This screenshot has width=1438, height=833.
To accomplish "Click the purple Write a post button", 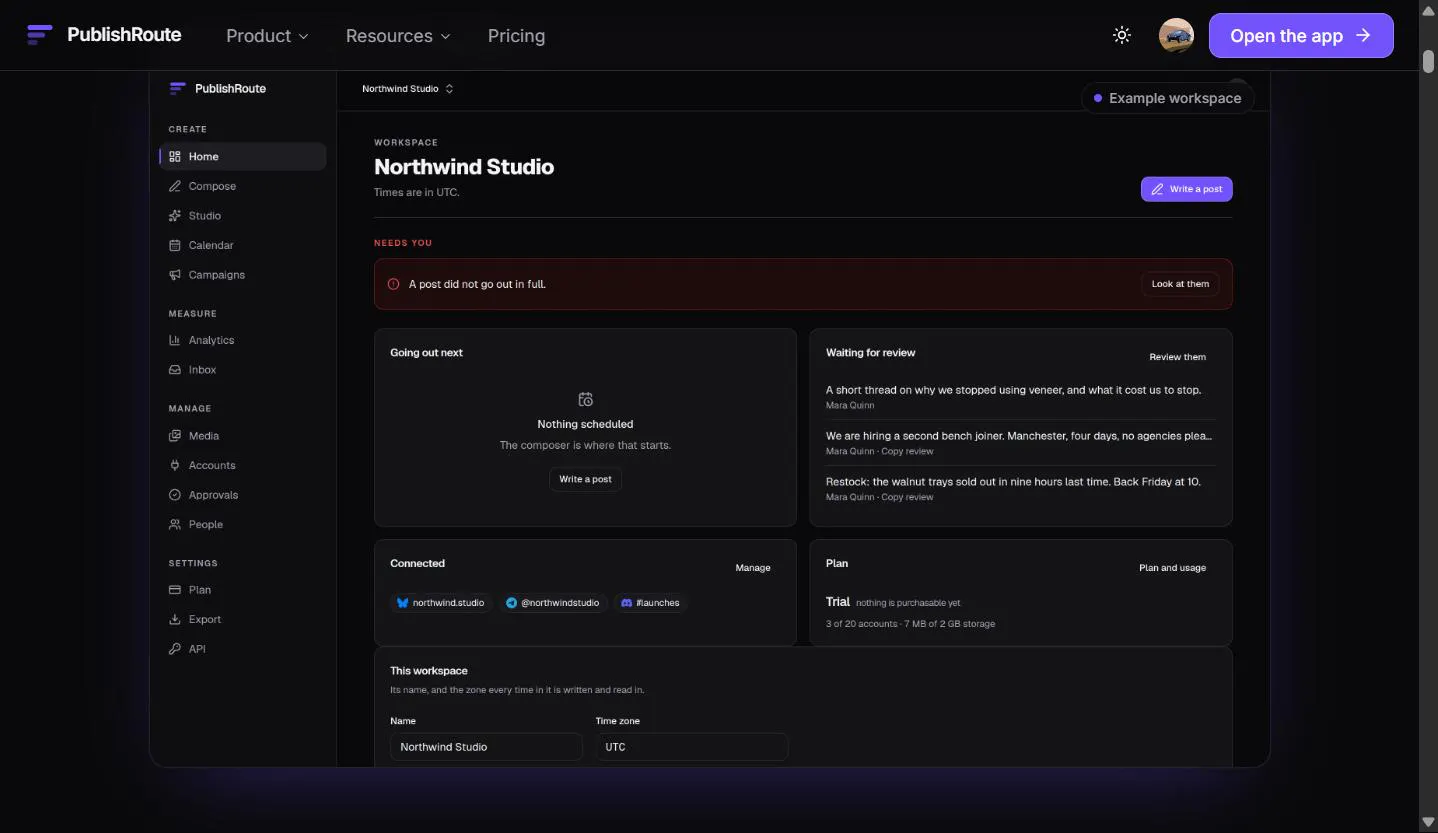I will point(1187,189).
